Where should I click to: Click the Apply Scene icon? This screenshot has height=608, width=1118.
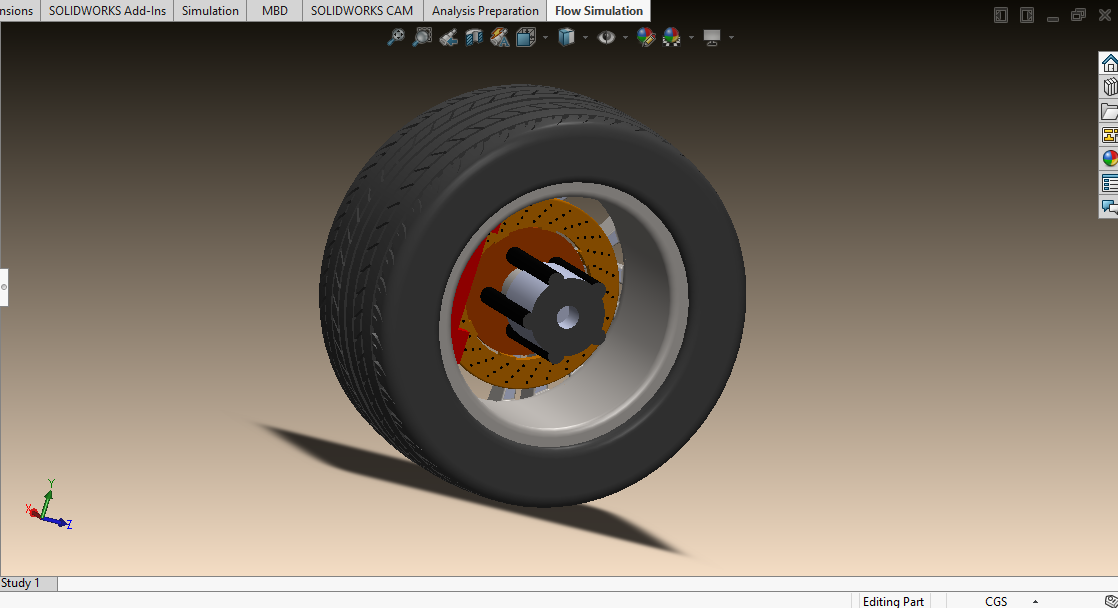coord(672,37)
